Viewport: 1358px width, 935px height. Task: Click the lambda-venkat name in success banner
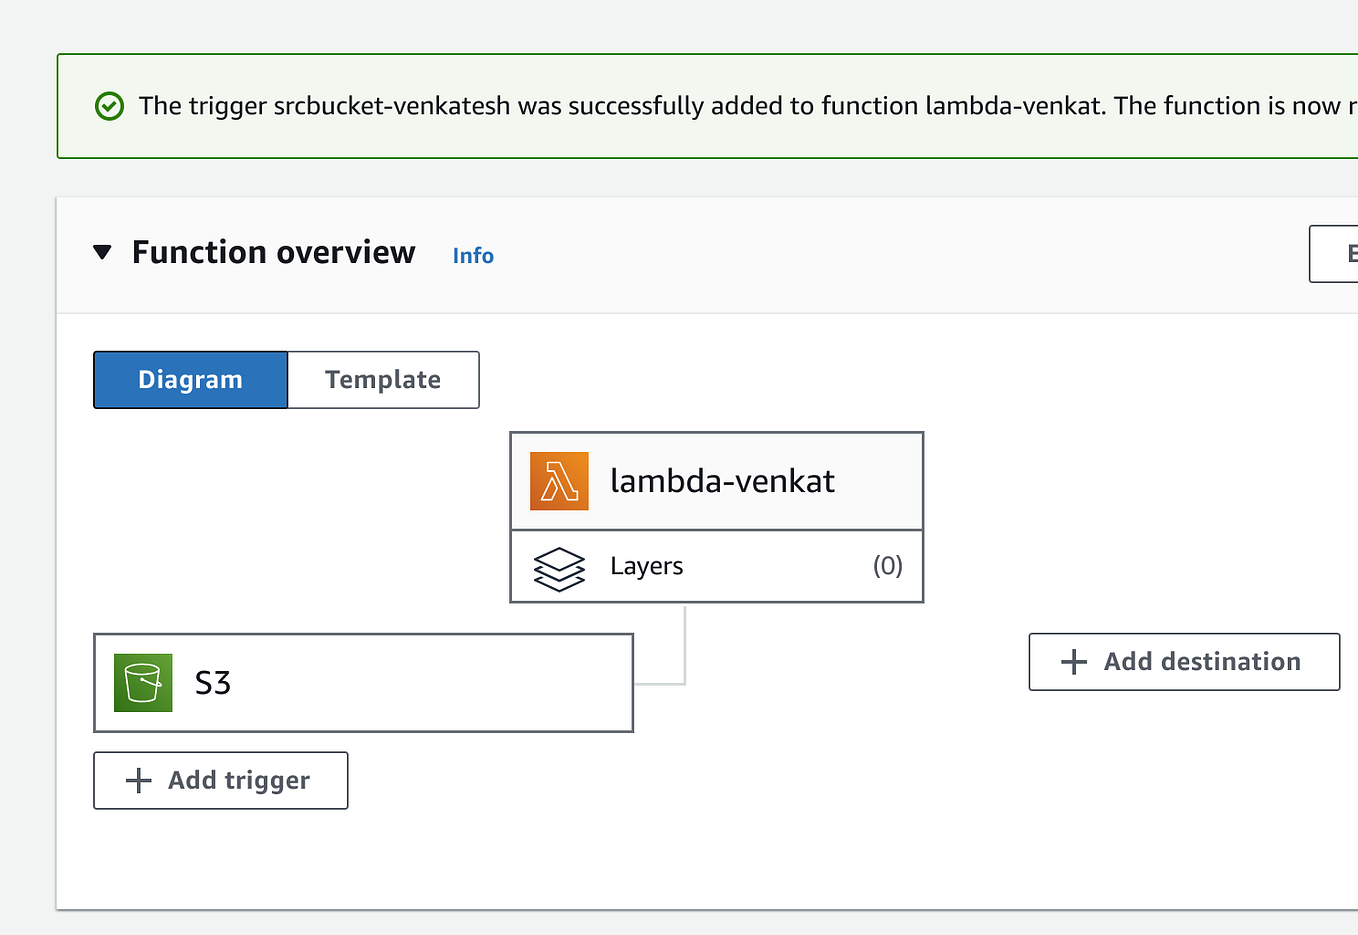point(1012,106)
